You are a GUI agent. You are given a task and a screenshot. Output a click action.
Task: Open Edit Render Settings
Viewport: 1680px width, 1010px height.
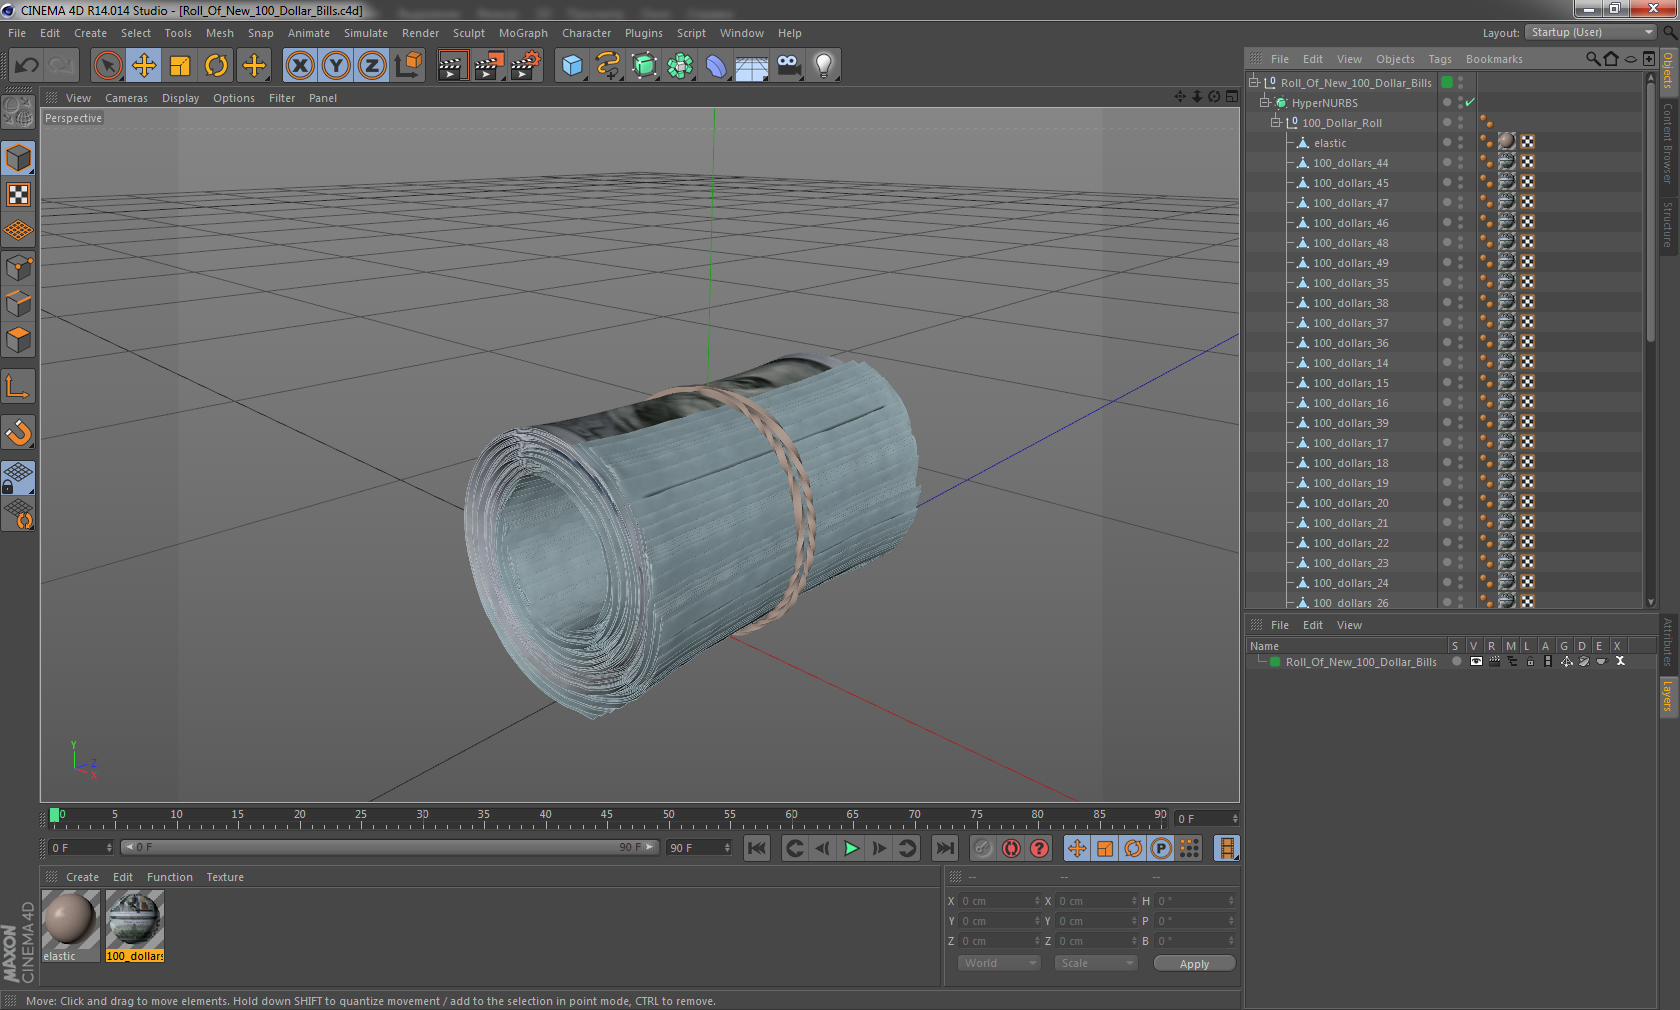pos(526,66)
